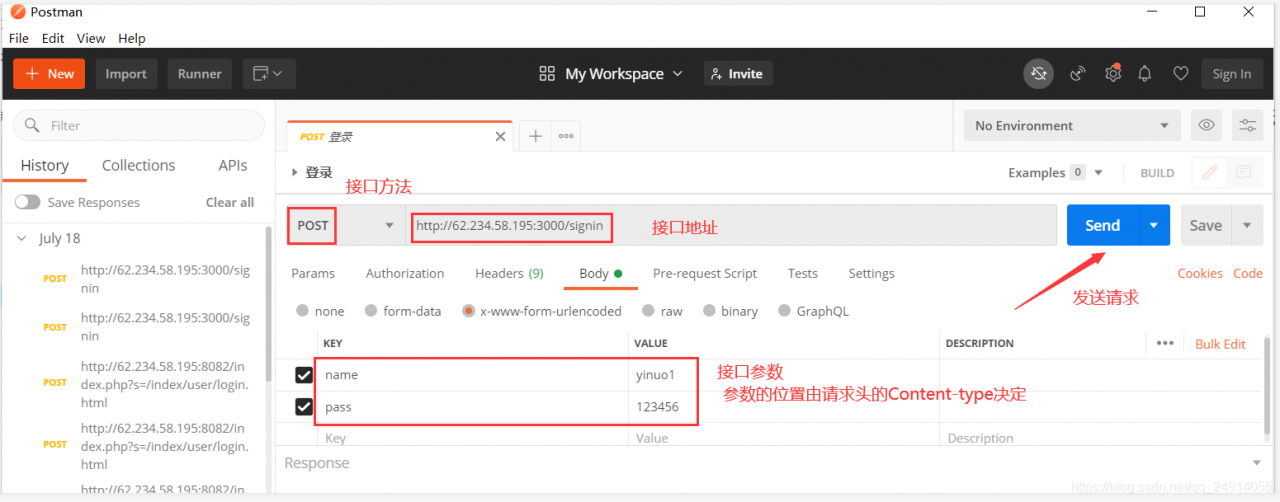Open the Edit menu
Image resolution: width=1280 pixels, height=502 pixels.
click(x=53, y=38)
